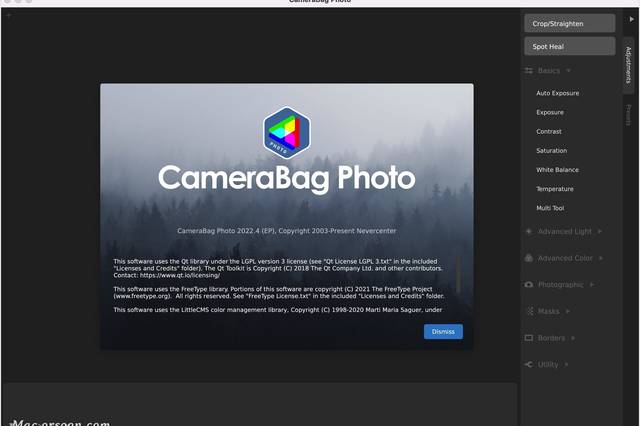
Task: Select the Spot Heal tool
Action: (x=569, y=47)
